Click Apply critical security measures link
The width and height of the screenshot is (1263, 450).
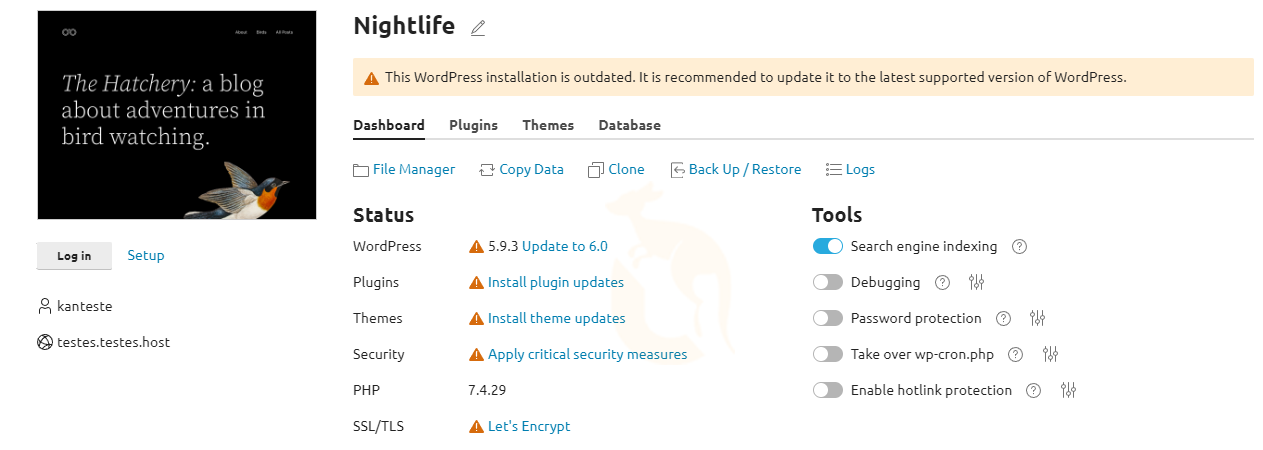(x=587, y=354)
